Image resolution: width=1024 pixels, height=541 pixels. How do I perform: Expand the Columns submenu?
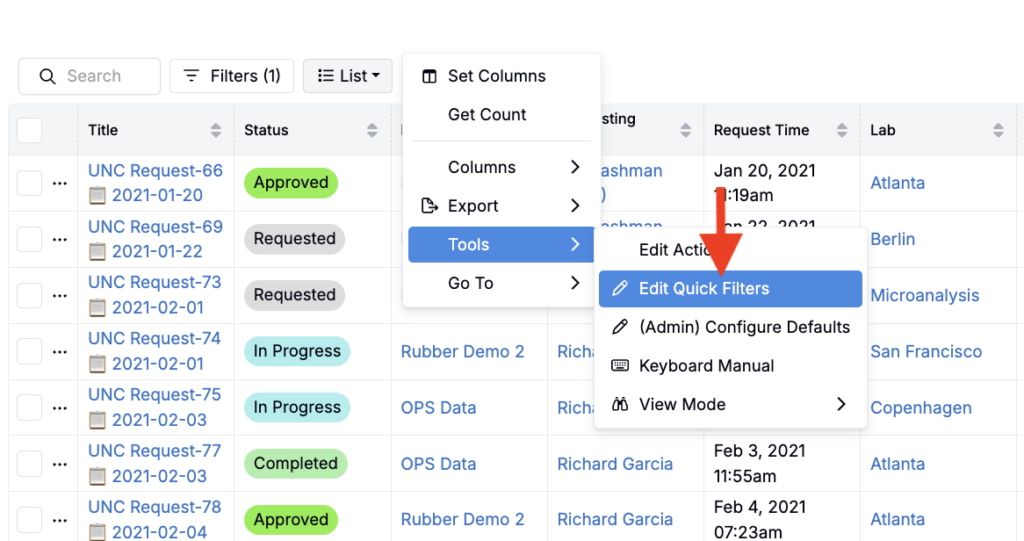point(500,167)
